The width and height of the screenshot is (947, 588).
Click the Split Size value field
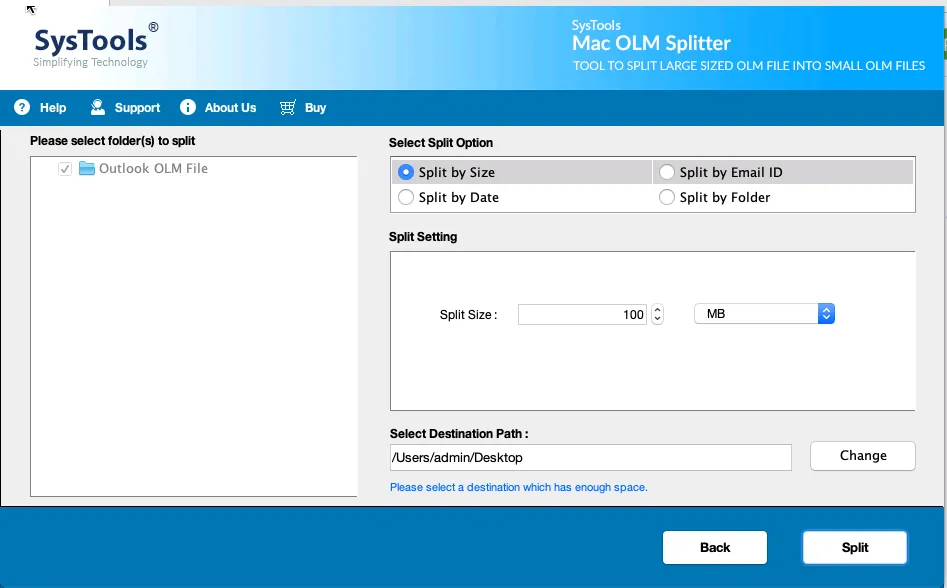click(x=582, y=315)
